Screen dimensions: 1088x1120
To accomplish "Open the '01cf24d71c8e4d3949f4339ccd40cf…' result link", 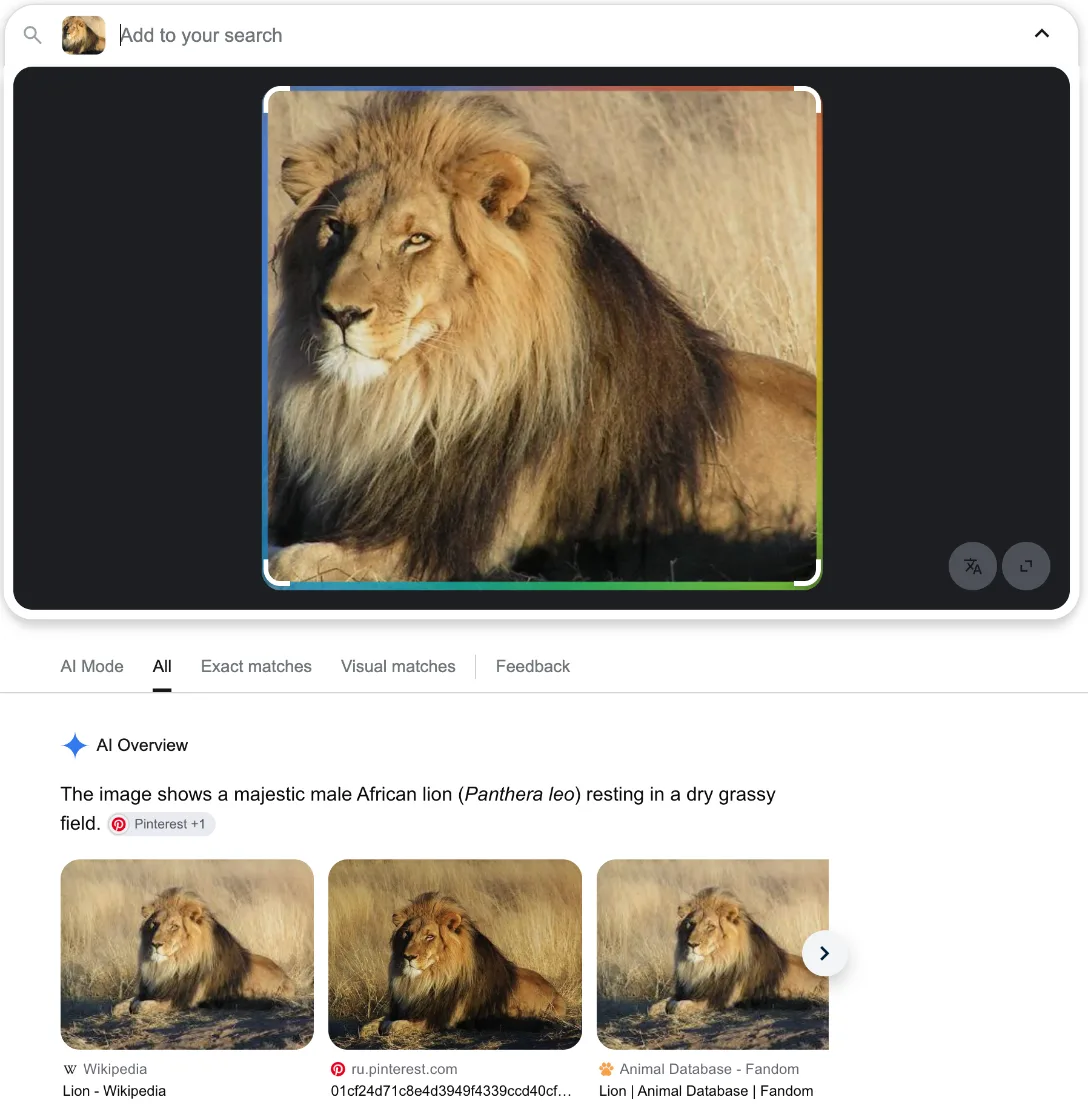I will pos(451,1091).
